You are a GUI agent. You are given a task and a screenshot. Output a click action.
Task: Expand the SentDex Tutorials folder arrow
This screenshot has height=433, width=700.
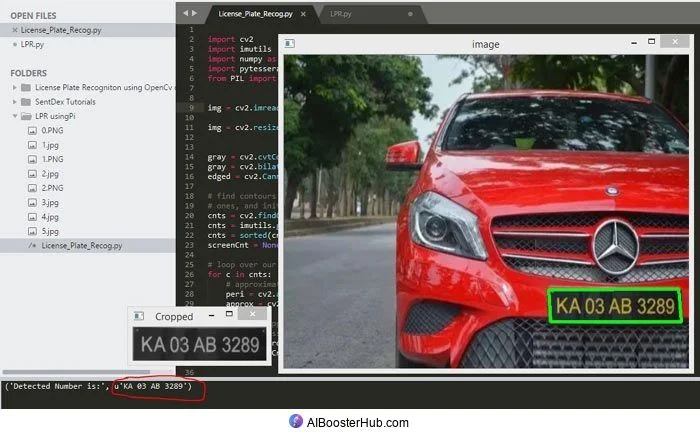[x=13, y=102]
